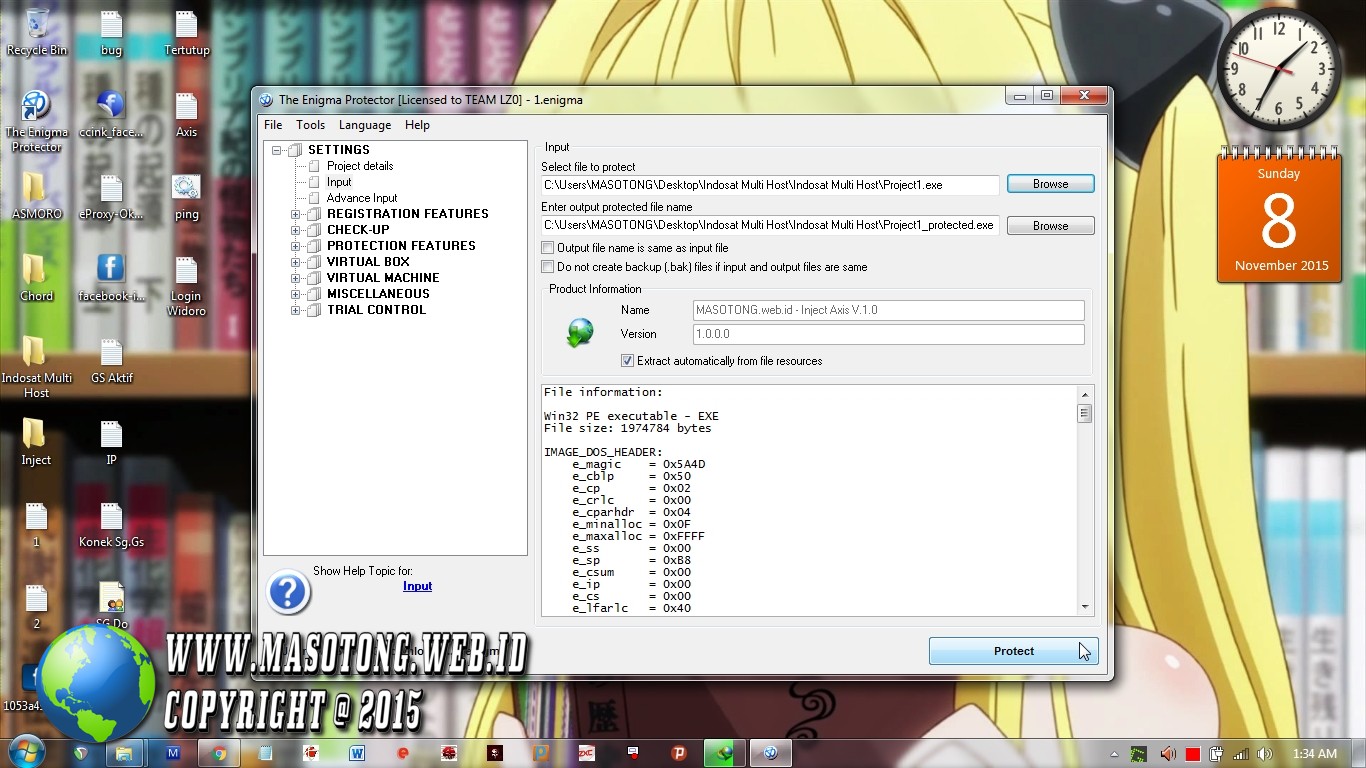Image resolution: width=1366 pixels, height=768 pixels.
Task: Click the output protected file name field
Action: (x=770, y=225)
